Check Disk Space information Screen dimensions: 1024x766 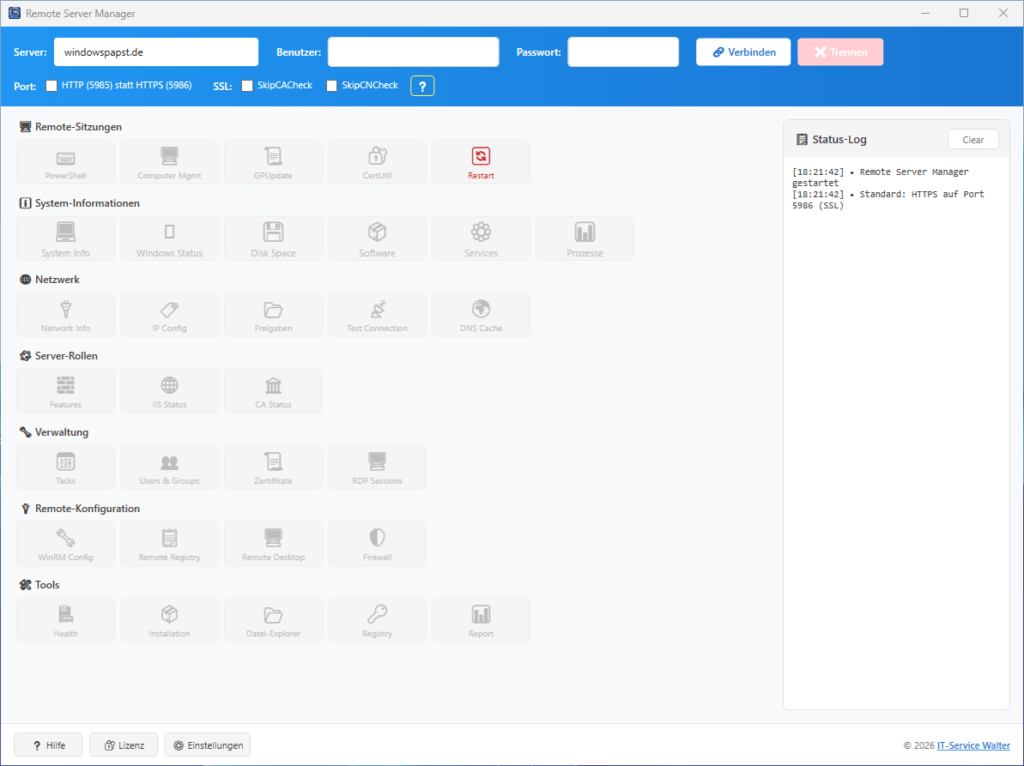(273, 238)
